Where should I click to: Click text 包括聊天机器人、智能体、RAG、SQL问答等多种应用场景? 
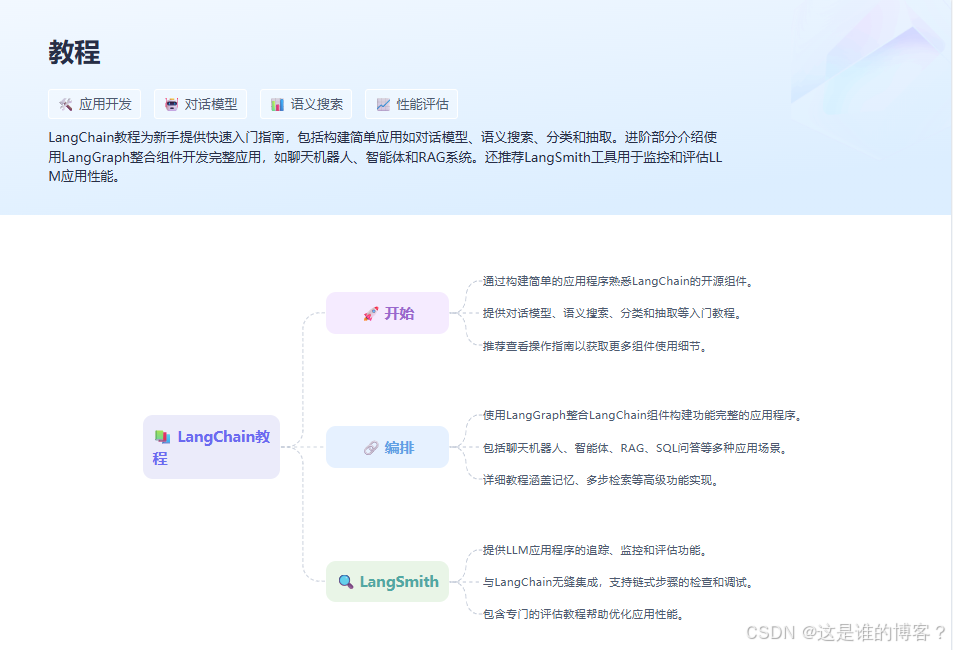pyautogui.click(x=635, y=448)
